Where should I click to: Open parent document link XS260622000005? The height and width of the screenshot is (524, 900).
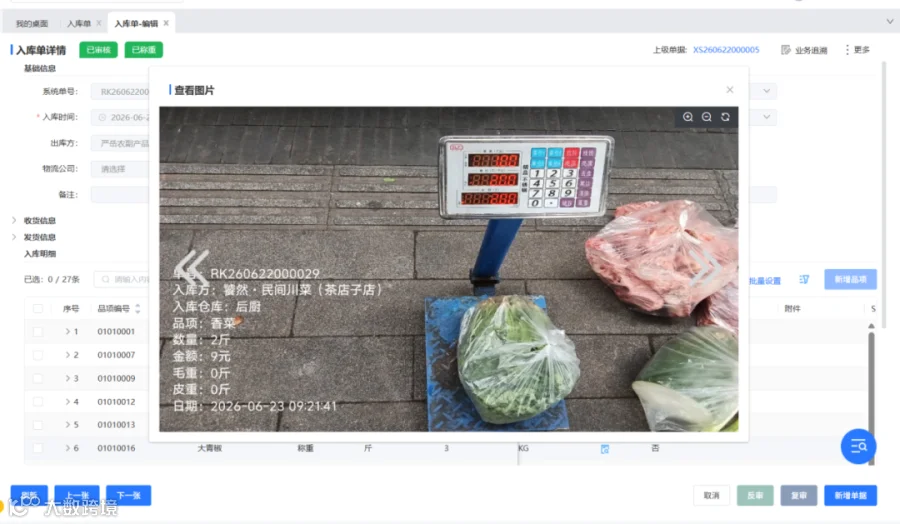coord(726,50)
